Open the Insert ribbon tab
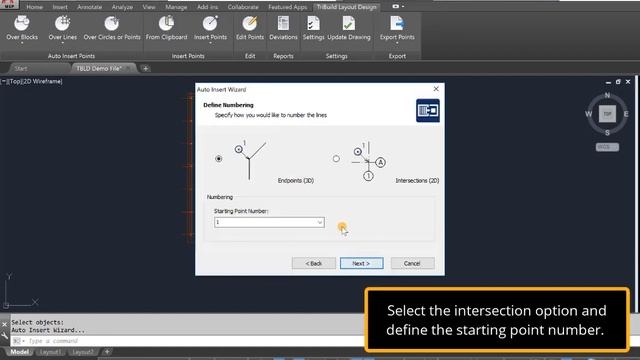This screenshot has width=640, height=360. [60, 7]
